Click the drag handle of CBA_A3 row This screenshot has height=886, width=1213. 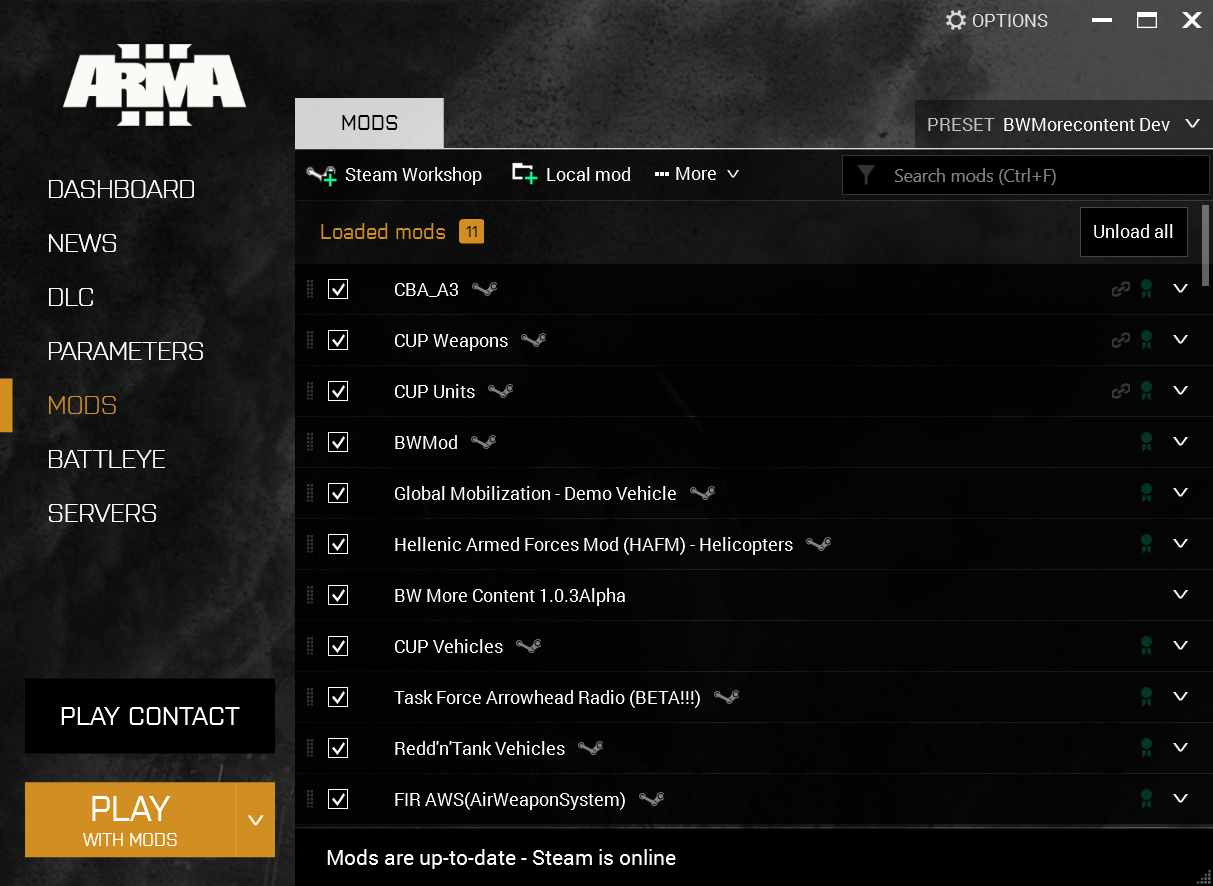[310, 289]
